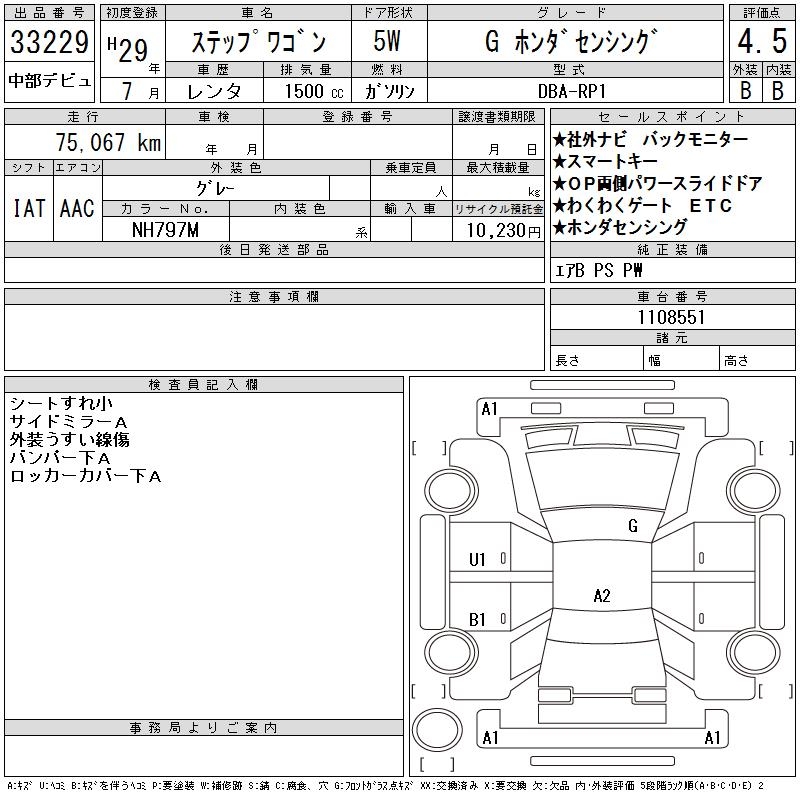This screenshot has width=800, height=800.
Task: Click A1 marker at rear bumper right
Action: pyautogui.click(x=713, y=738)
